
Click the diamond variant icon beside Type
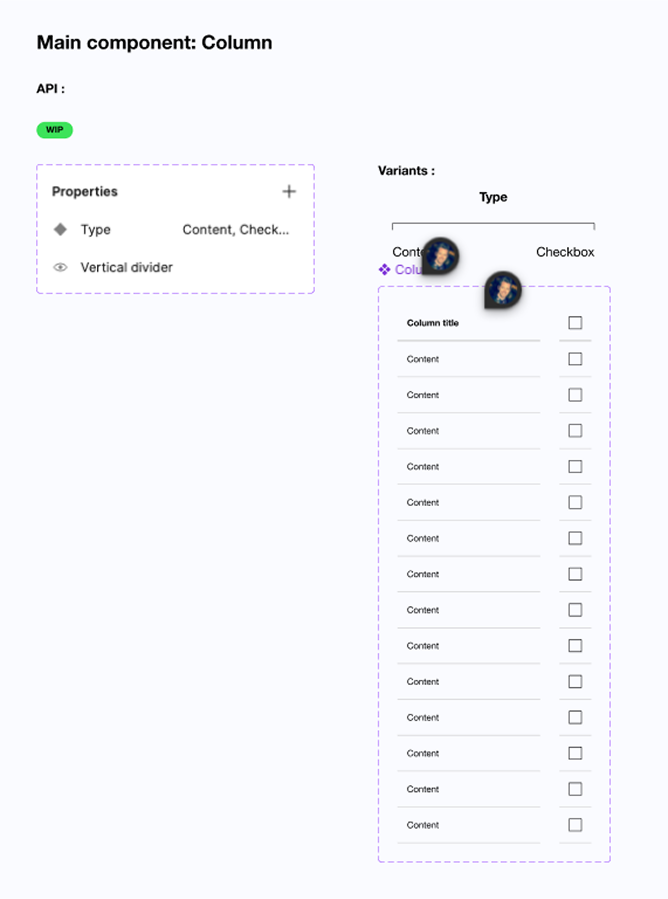(60, 229)
